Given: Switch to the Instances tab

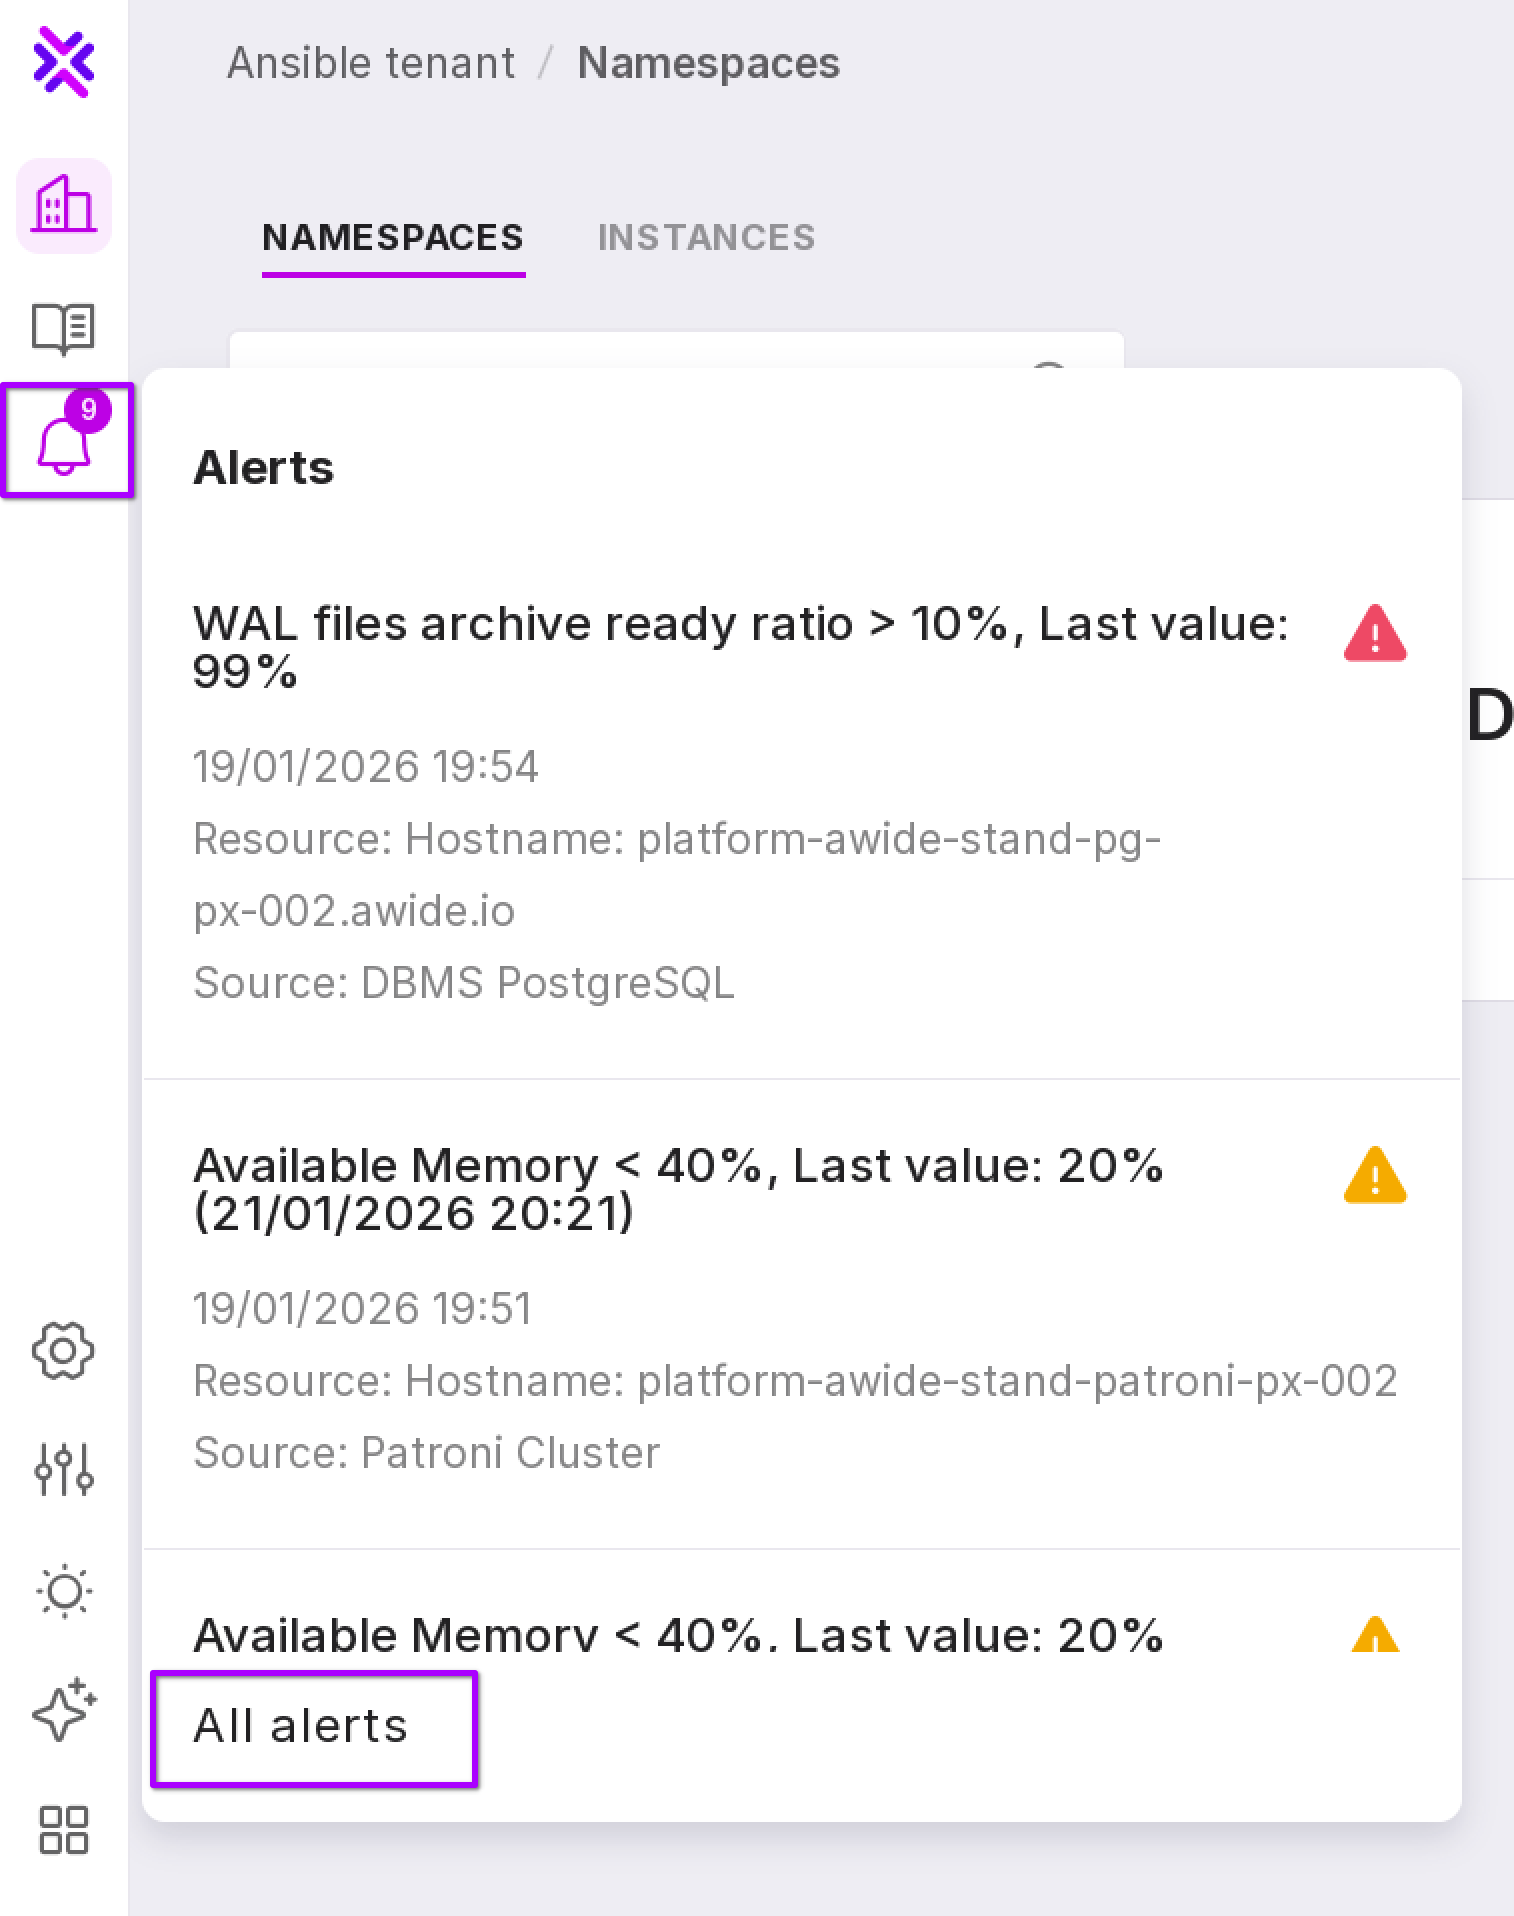Looking at the screenshot, I should pyautogui.click(x=706, y=238).
